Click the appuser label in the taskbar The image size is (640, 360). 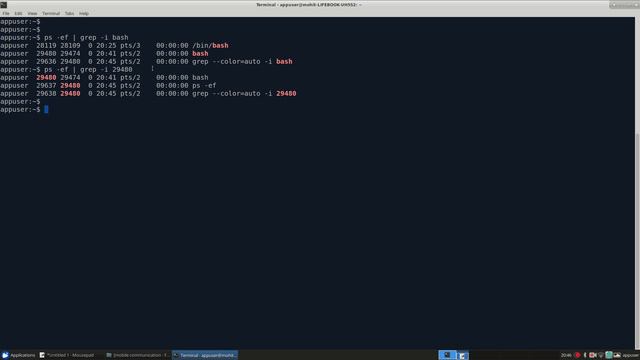tap(631, 356)
